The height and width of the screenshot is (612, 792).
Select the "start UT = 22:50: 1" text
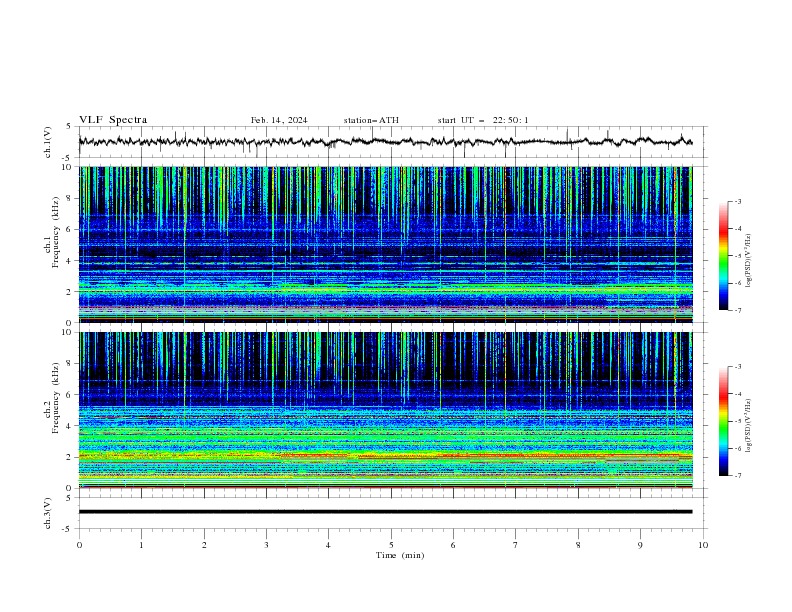point(483,120)
